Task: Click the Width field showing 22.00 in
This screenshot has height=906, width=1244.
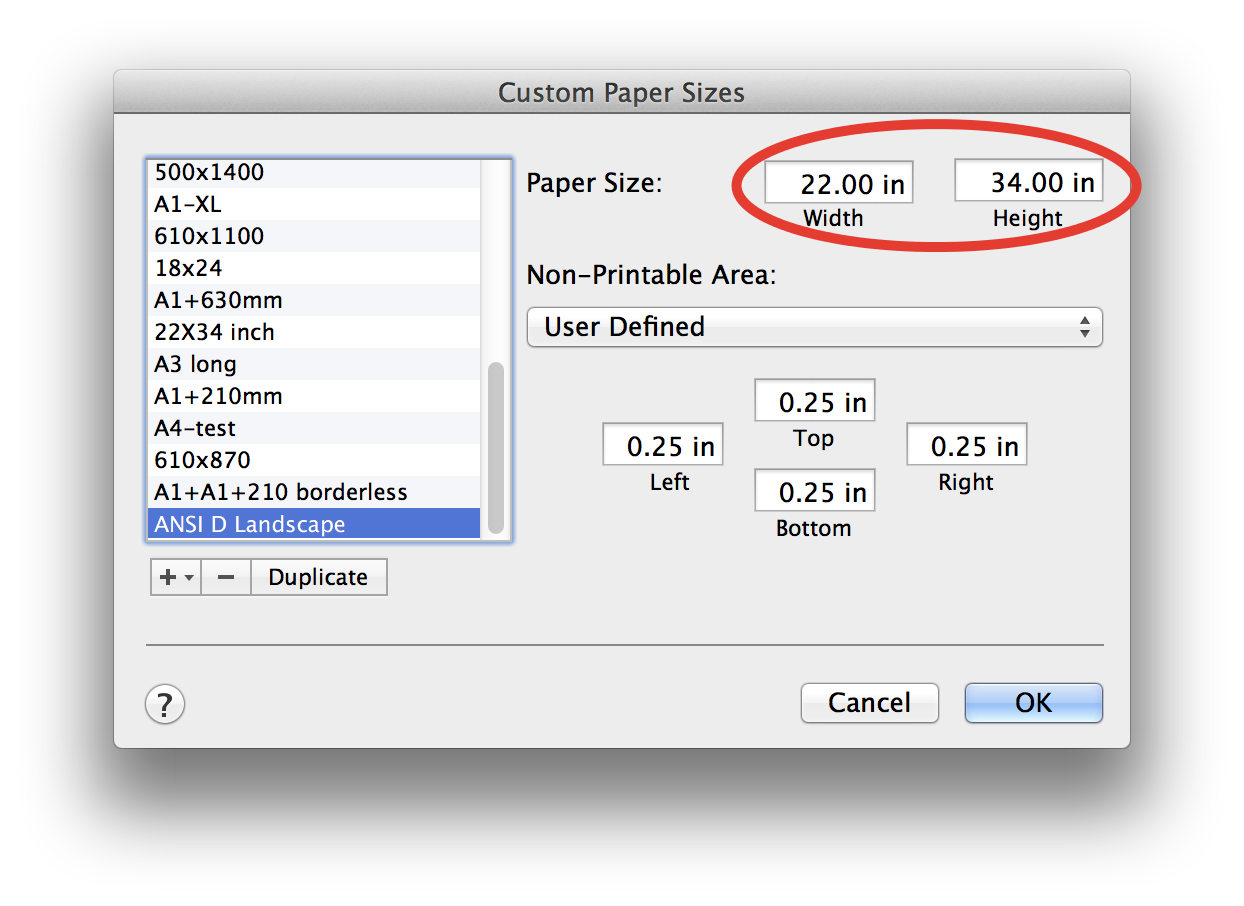Action: coord(839,183)
